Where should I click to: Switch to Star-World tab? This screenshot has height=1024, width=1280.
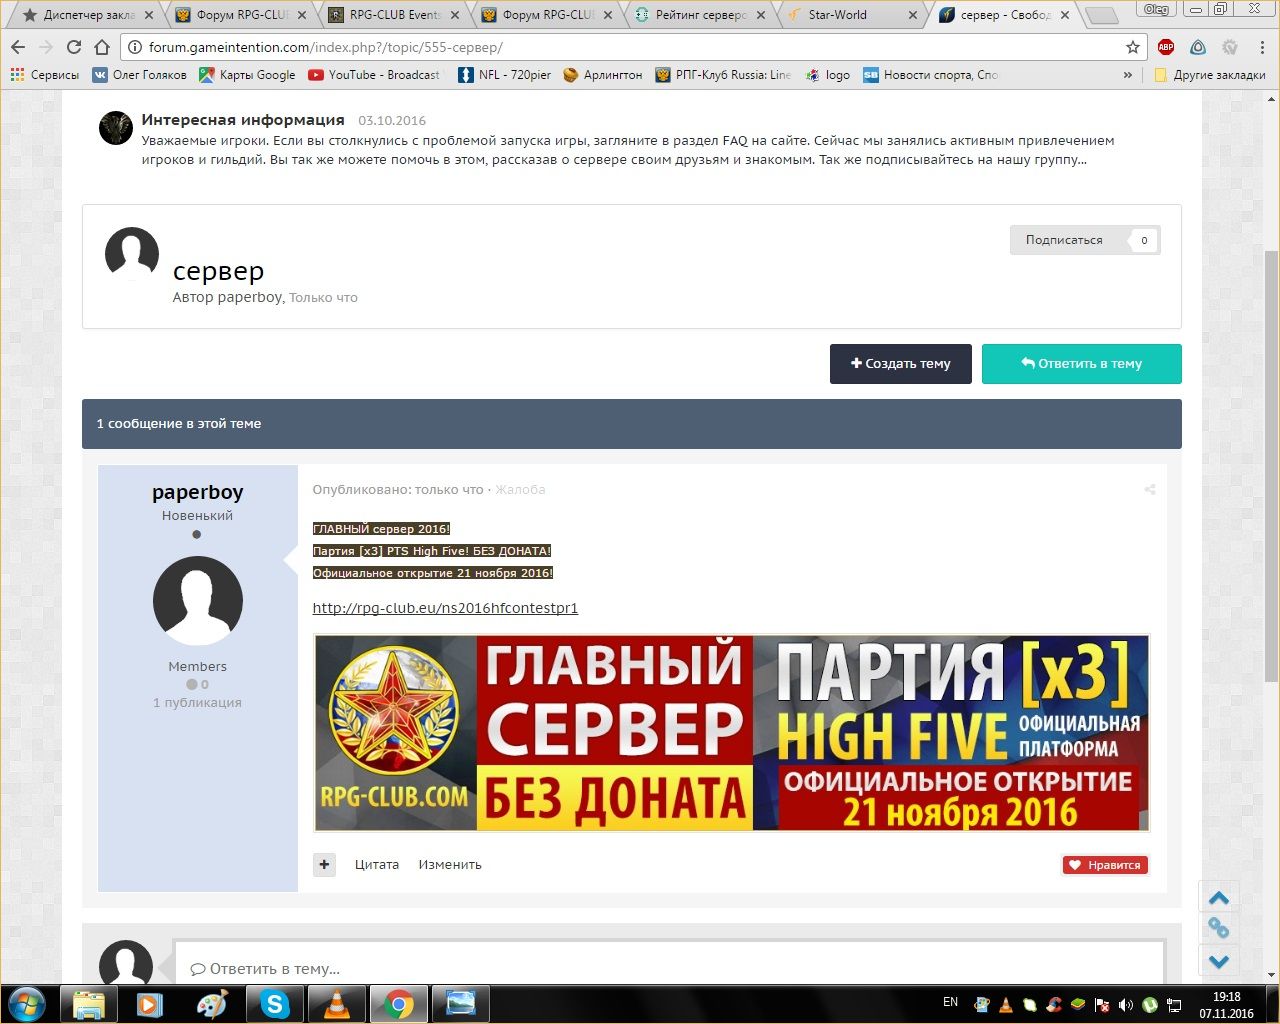point(850,15)
